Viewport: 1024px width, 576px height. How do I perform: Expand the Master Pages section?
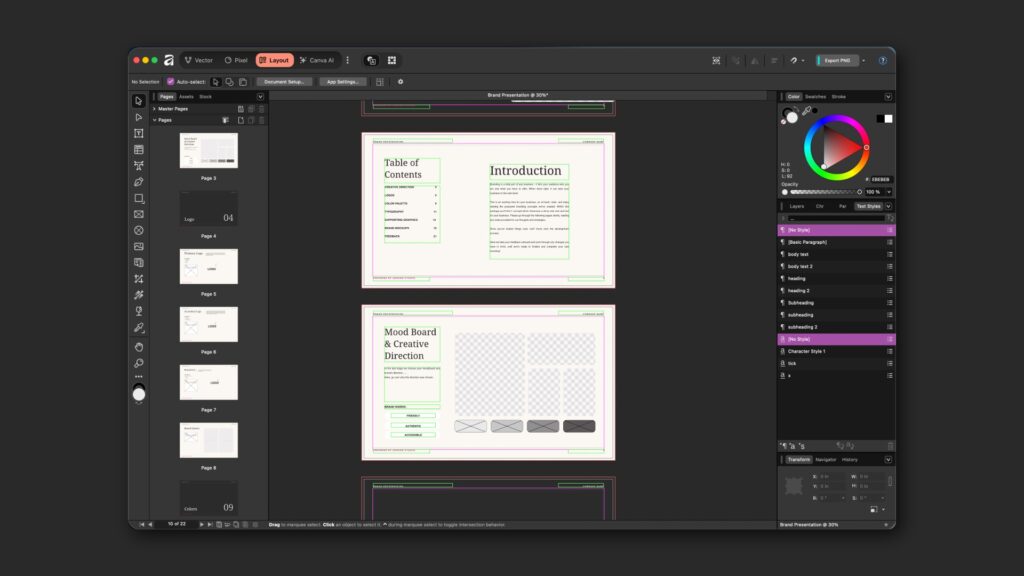coord(154,109)
